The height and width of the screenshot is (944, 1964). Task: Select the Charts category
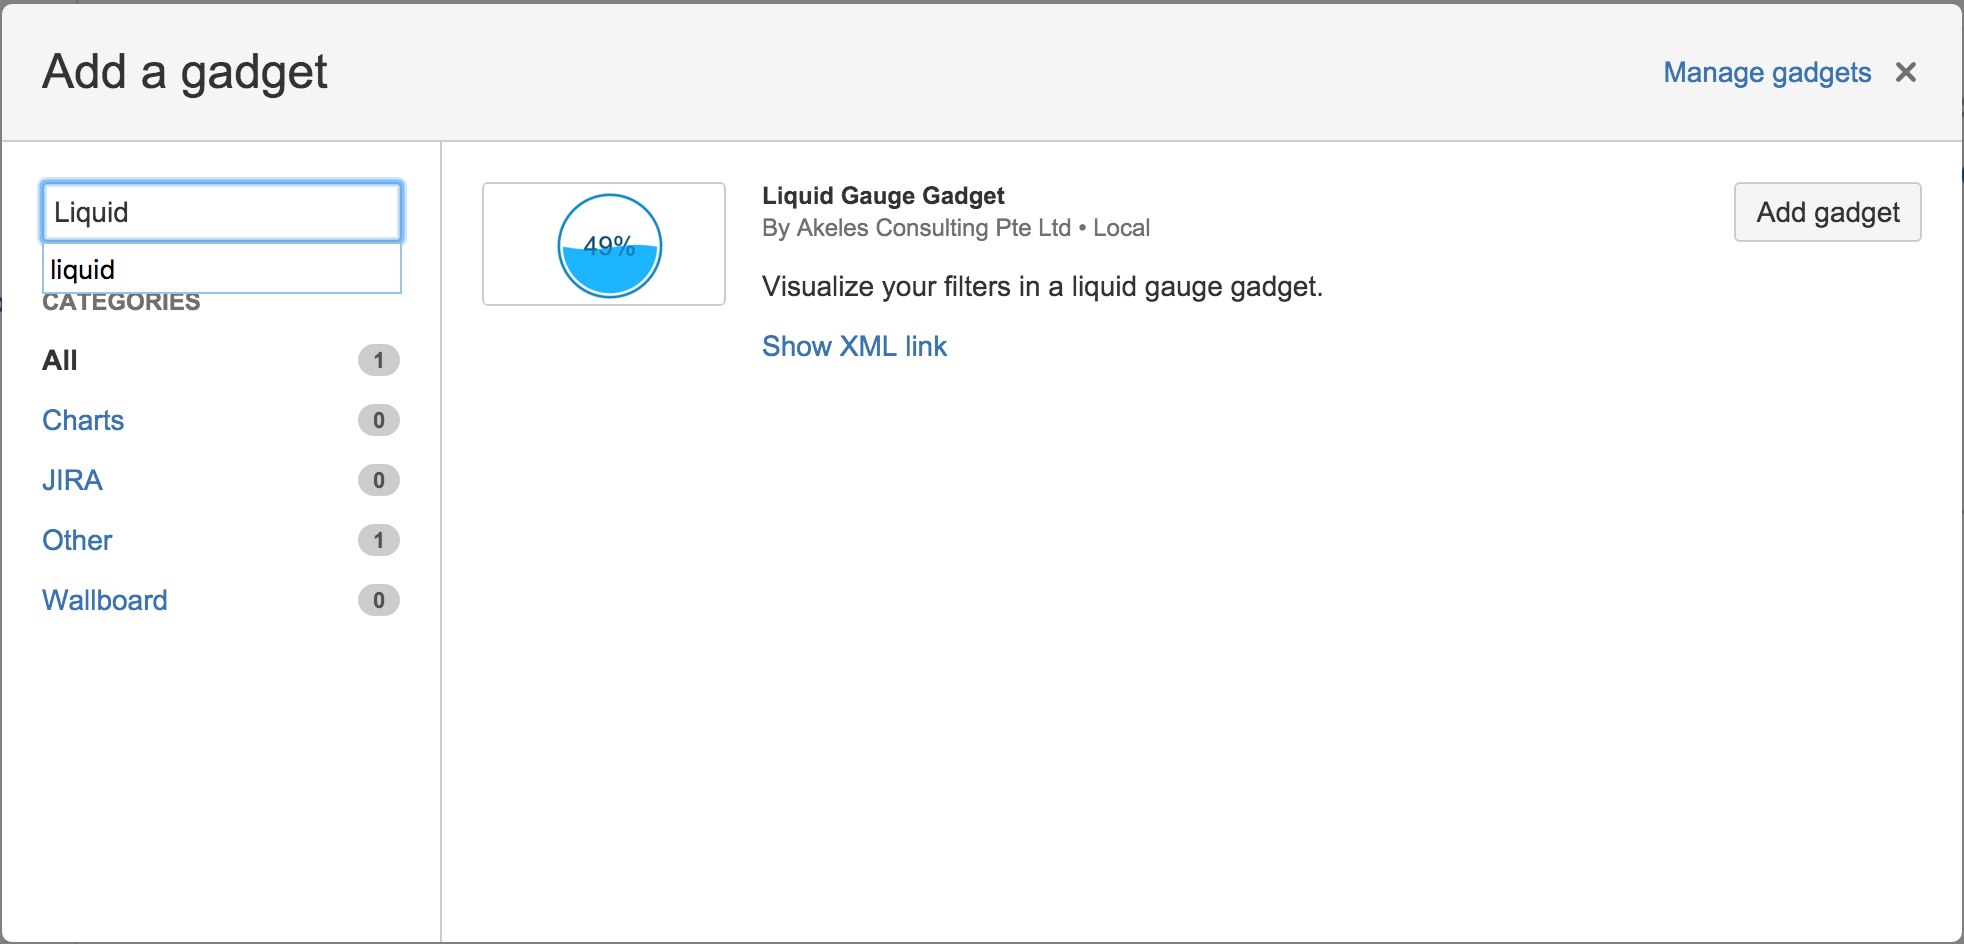point(83,420)
